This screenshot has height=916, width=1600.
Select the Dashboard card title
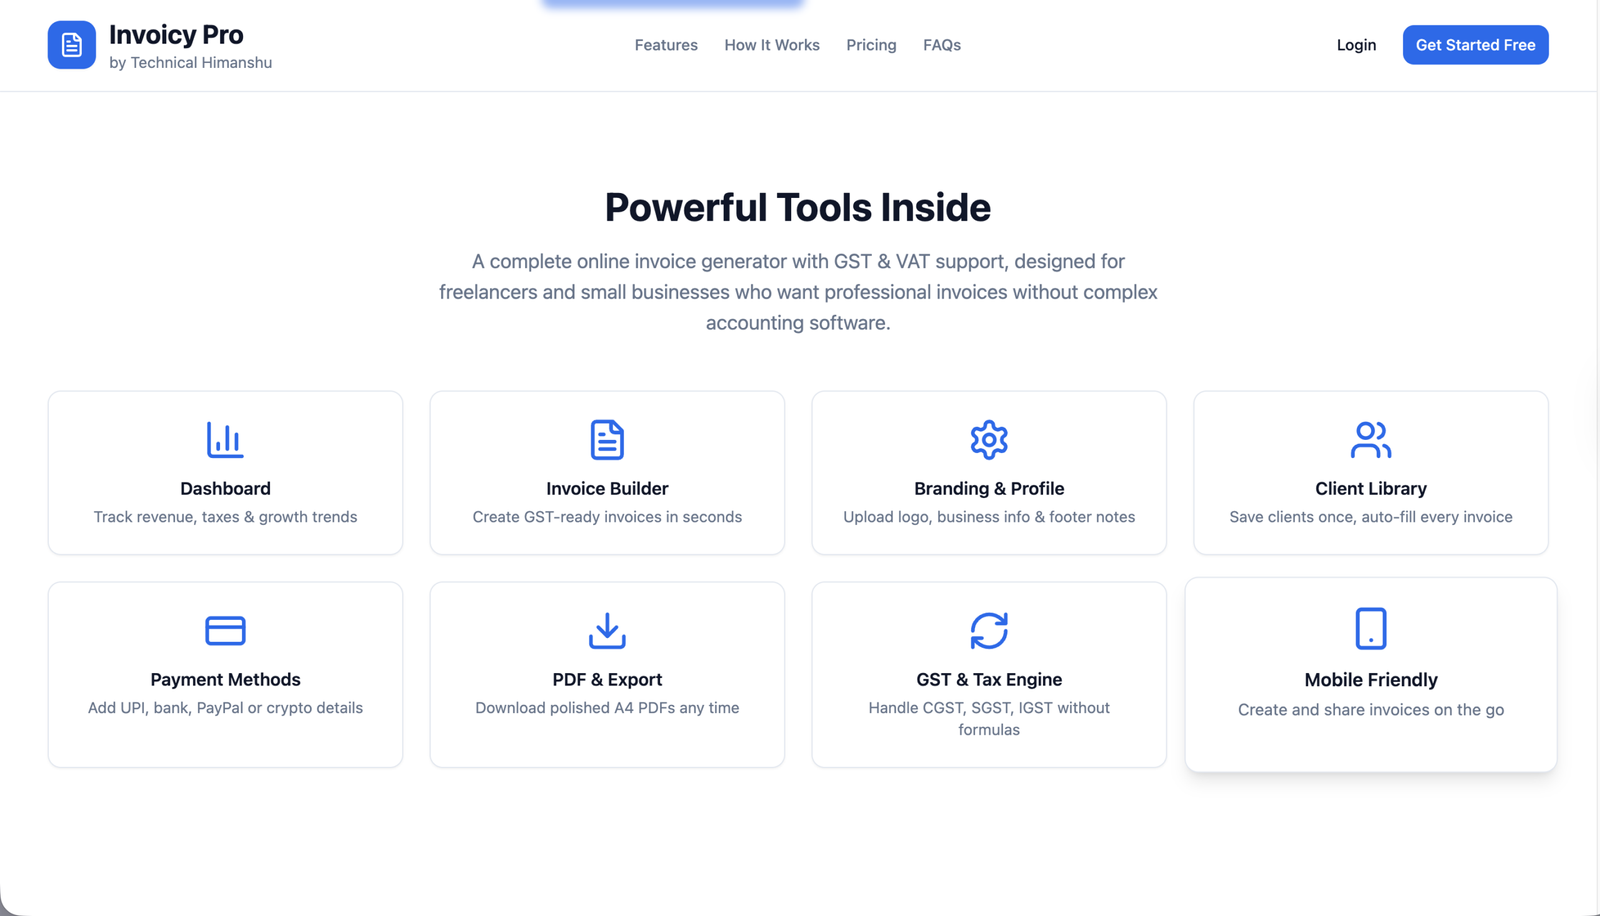225,489
